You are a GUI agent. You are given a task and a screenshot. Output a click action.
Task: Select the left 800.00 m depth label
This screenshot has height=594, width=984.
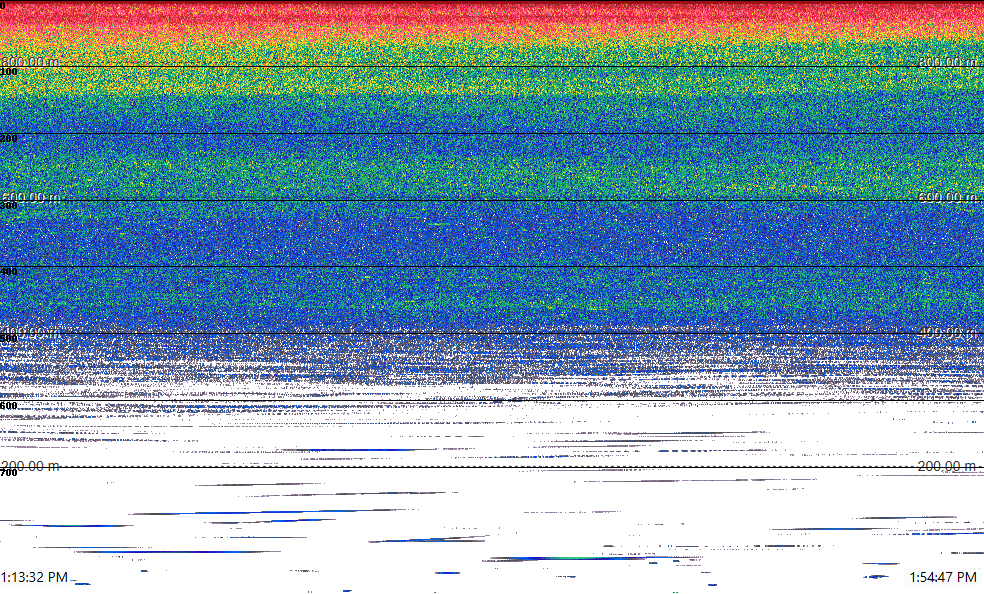click(30, 62)
